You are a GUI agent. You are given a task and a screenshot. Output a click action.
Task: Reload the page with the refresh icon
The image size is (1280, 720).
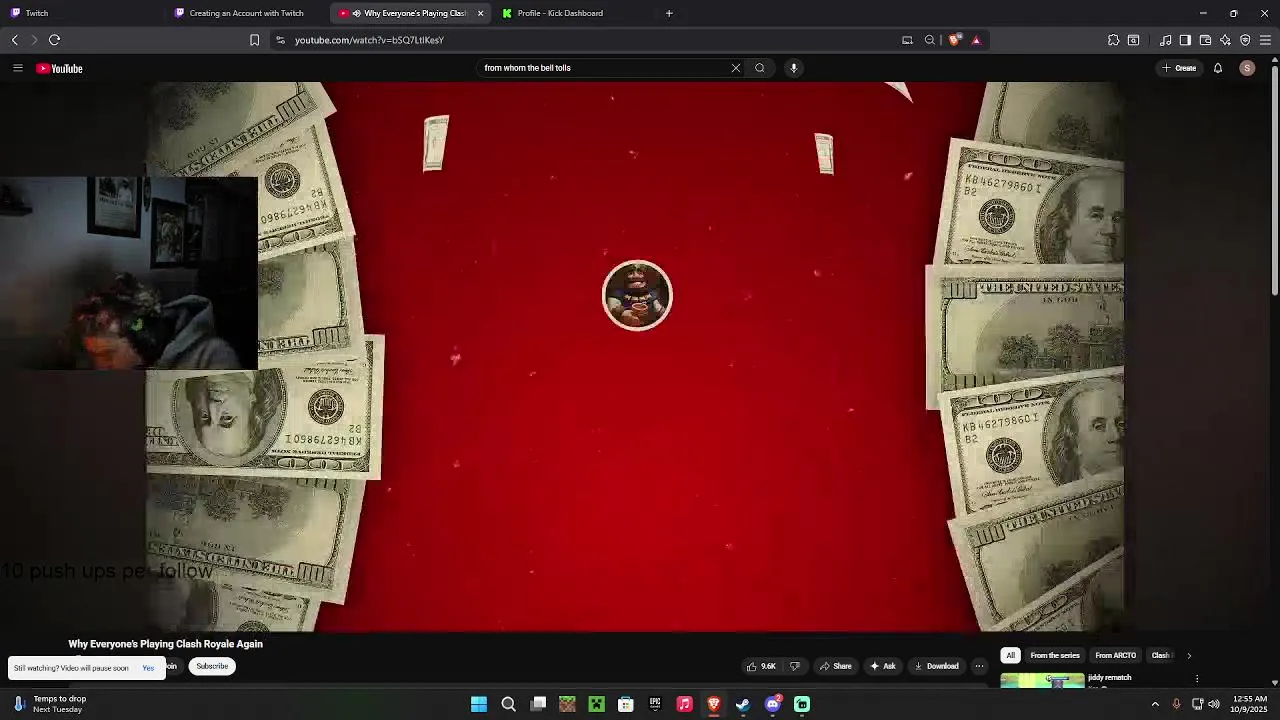click(55, 40)
